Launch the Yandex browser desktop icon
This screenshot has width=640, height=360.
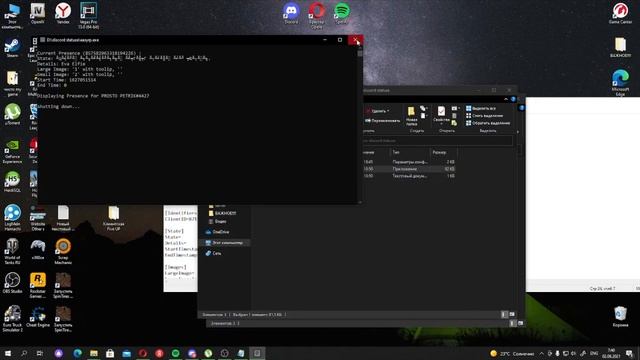pos(63,13)
